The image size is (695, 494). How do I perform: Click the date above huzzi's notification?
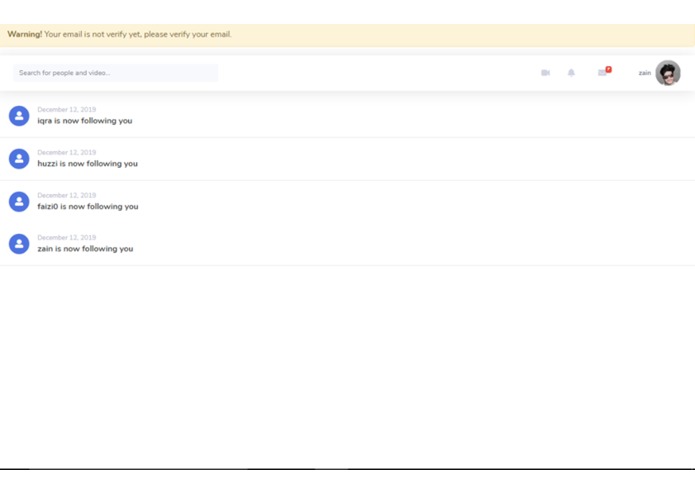[x=66, y=152]
